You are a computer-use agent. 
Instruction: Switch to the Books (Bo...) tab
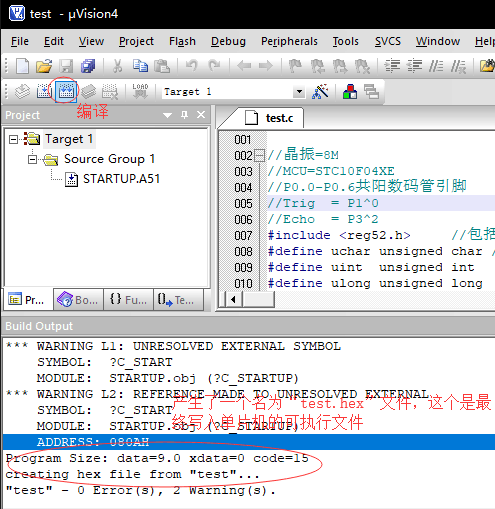click(78, 300)
